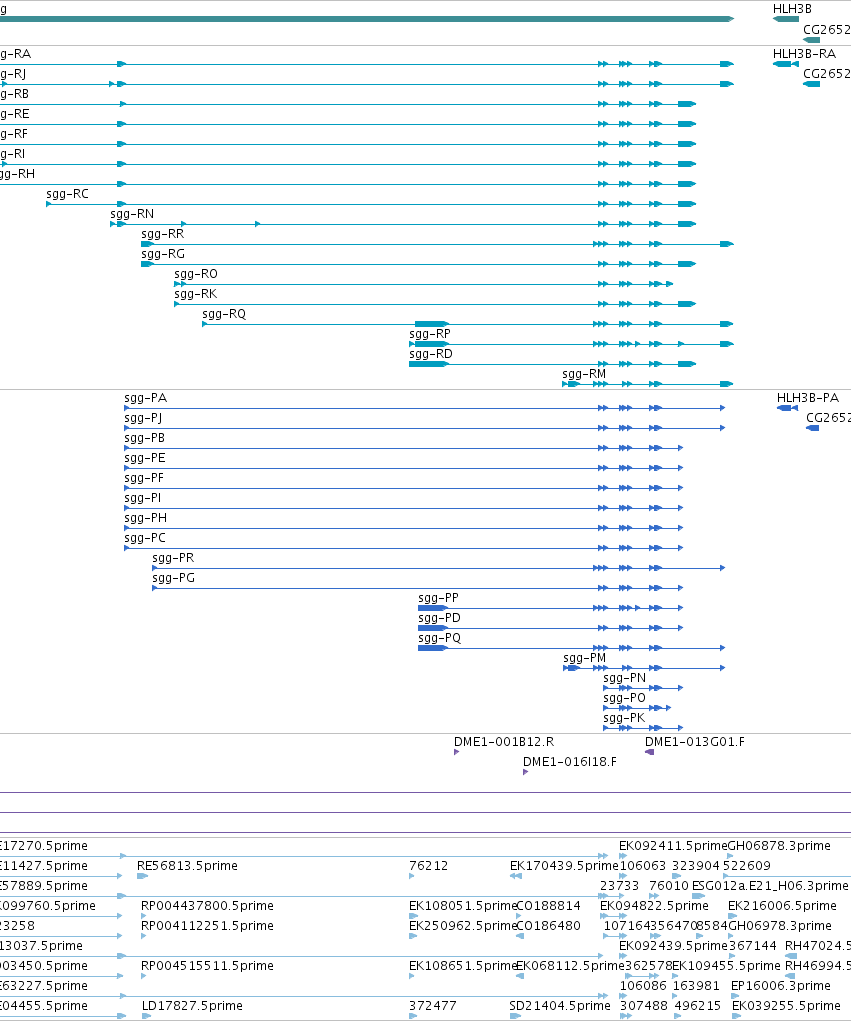
Task: Select the sgg-PD protein label
Action: click(439, 618)
